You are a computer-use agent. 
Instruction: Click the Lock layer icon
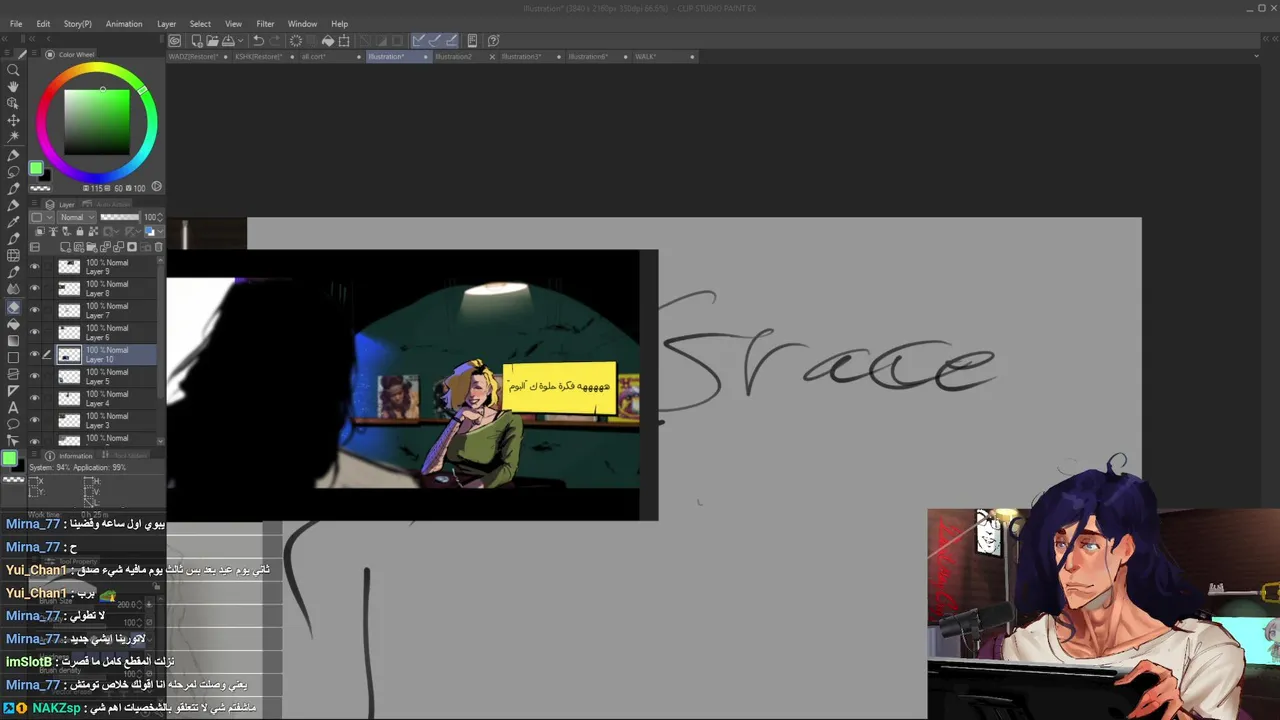pyautogui.click(x=80, y=232)
